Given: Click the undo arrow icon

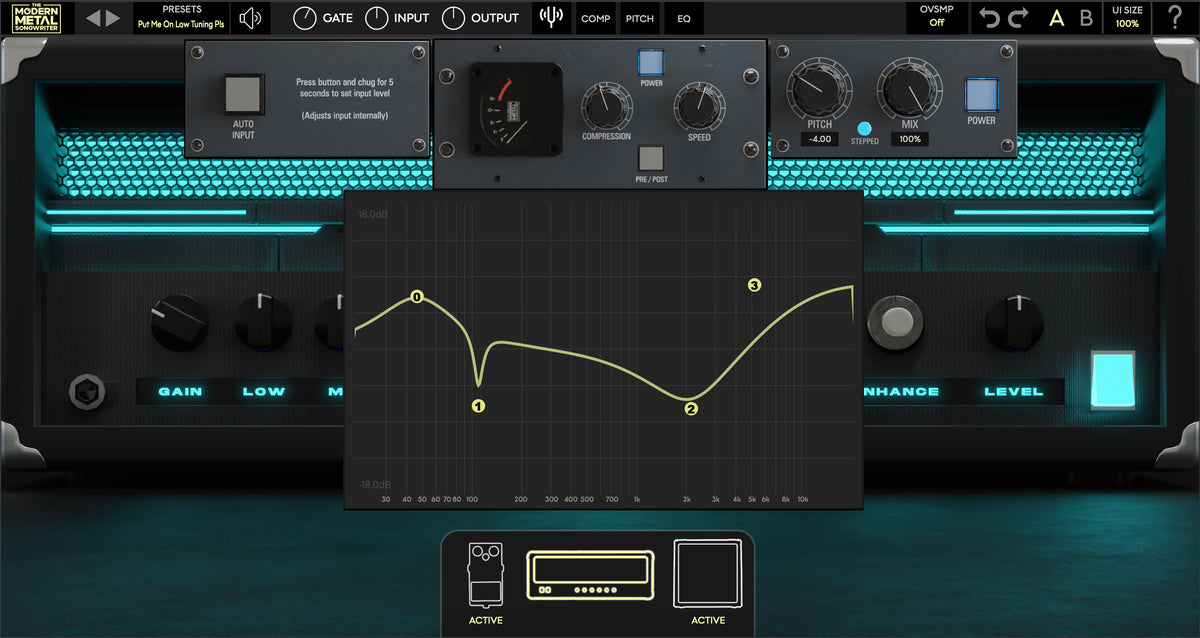Looking at the screenshot, I should click(x=991, y=17).
